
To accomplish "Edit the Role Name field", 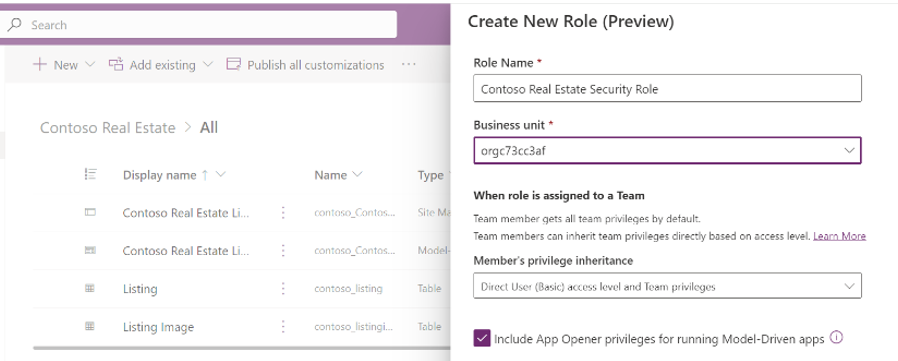I will click(x=667, y=89).
